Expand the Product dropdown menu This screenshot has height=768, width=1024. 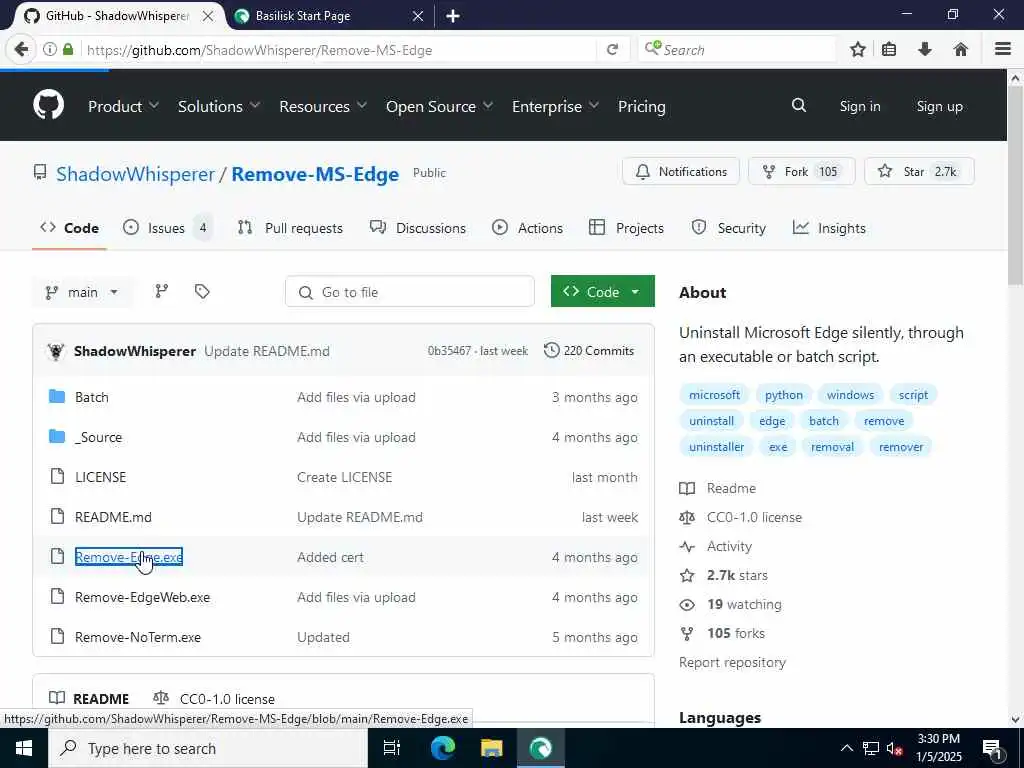click(x=123, y=106)
